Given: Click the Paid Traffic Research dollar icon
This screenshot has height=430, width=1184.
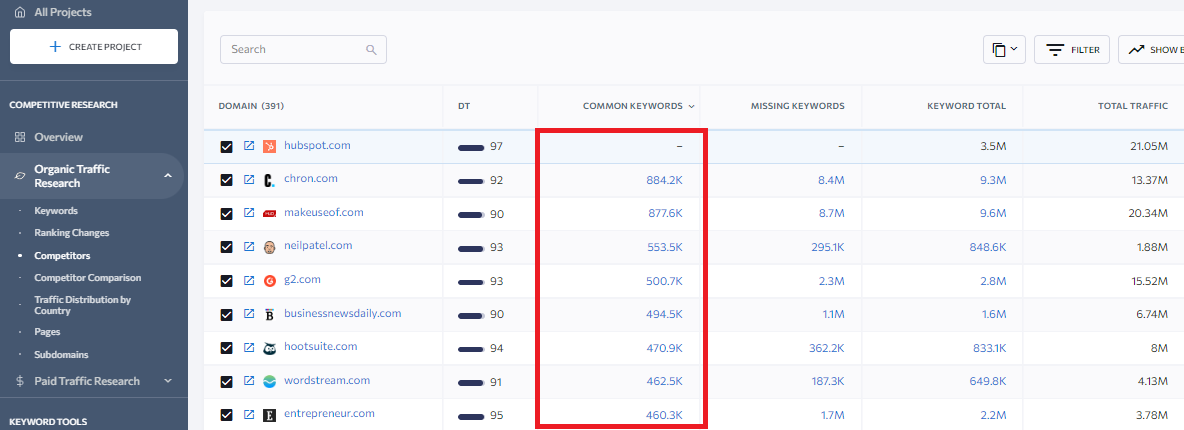Looking at the screenshot, I should click(20, 381).
